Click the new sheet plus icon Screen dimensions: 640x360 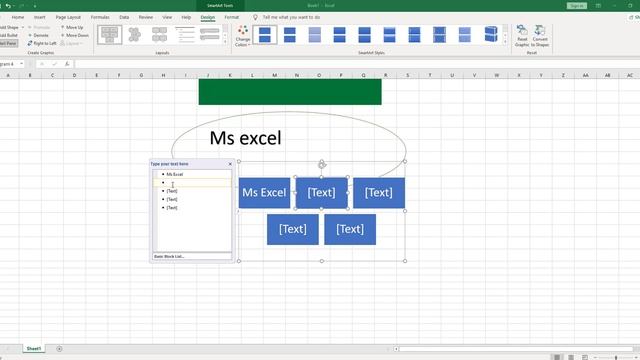point(59,349)
